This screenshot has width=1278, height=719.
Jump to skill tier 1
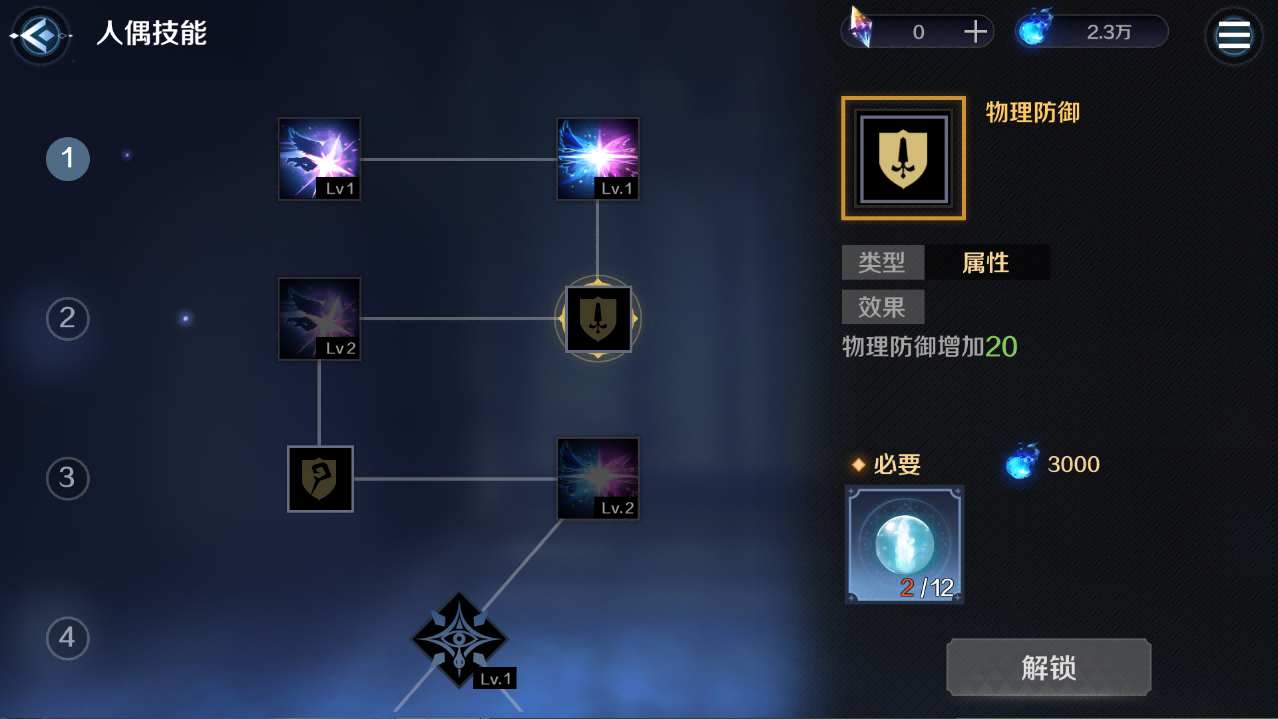click(x=67, y=158)
